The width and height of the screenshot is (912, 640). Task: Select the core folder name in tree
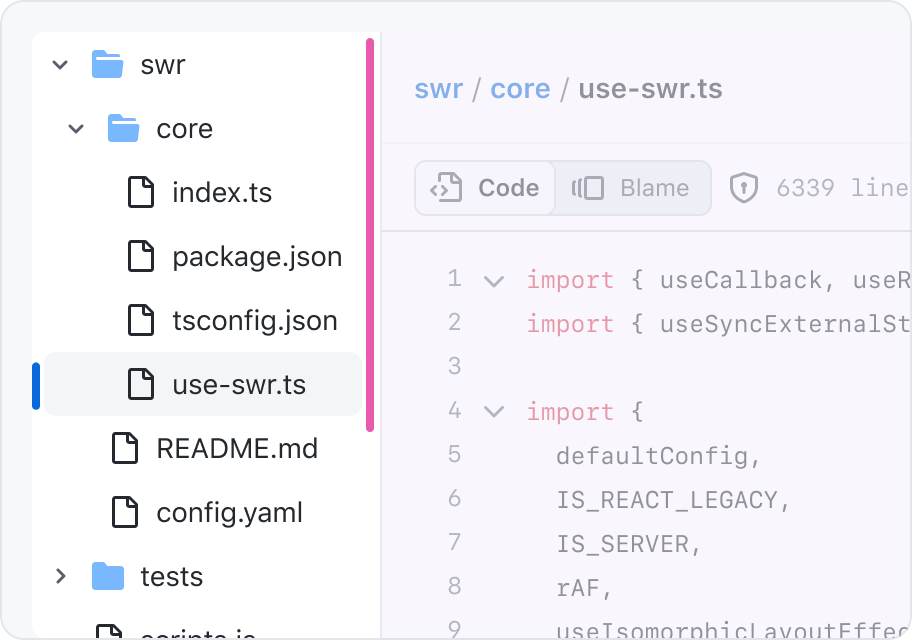coord(184,129)
